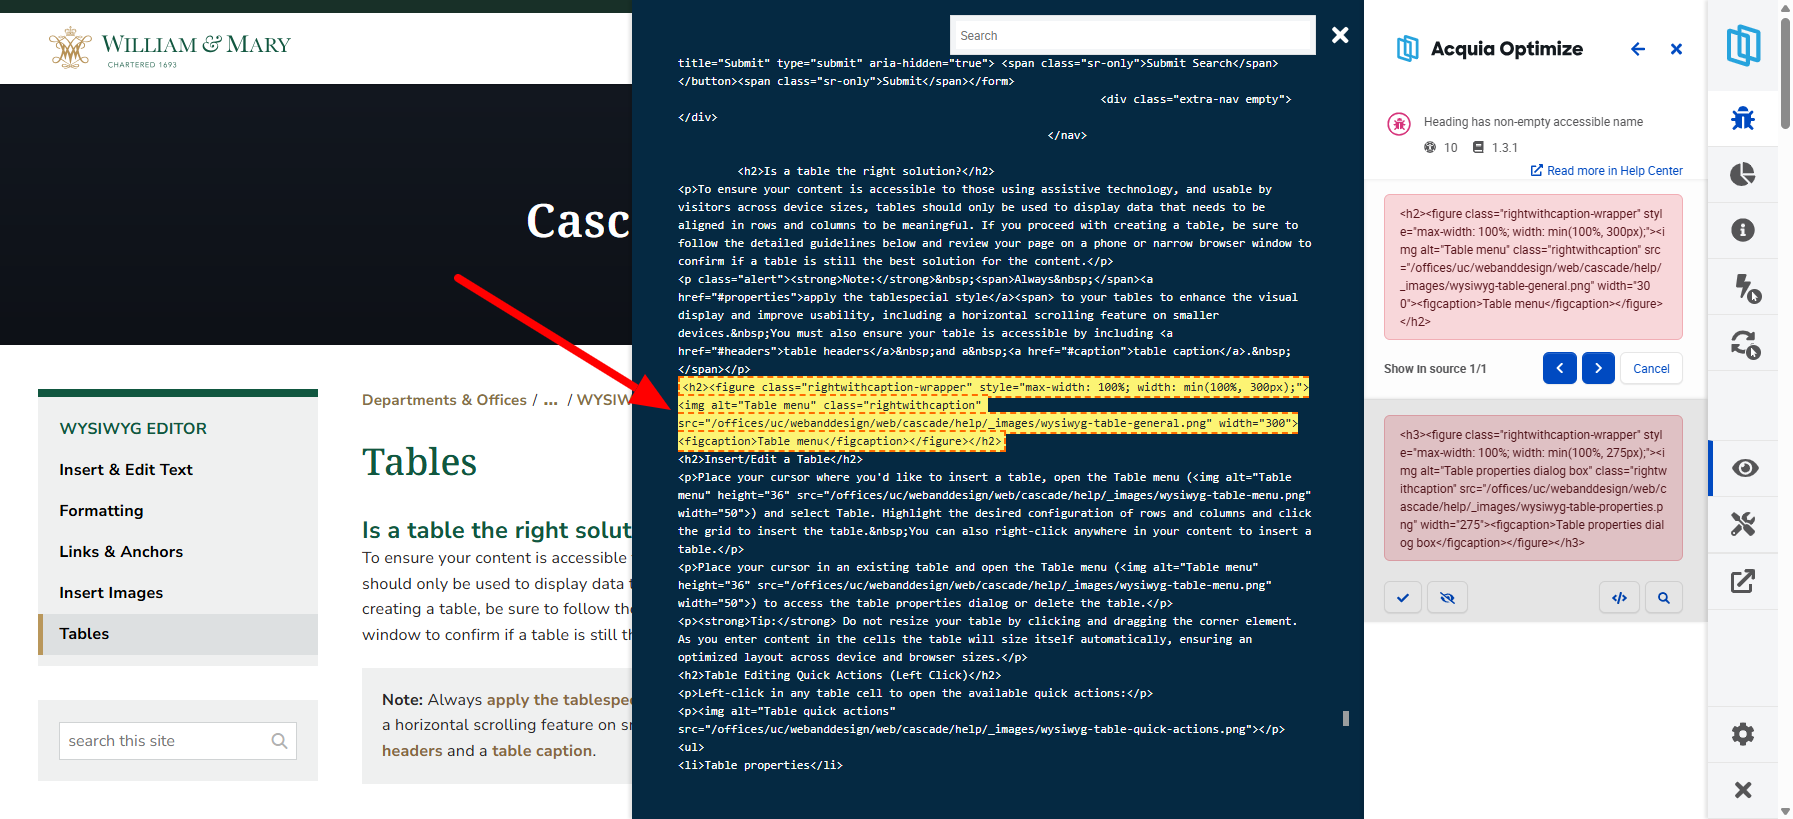Select the lightning bolt click-action icon
Image resolution: width=1793 pixels, height=819 pixels.
click(x=1746, y=288)
